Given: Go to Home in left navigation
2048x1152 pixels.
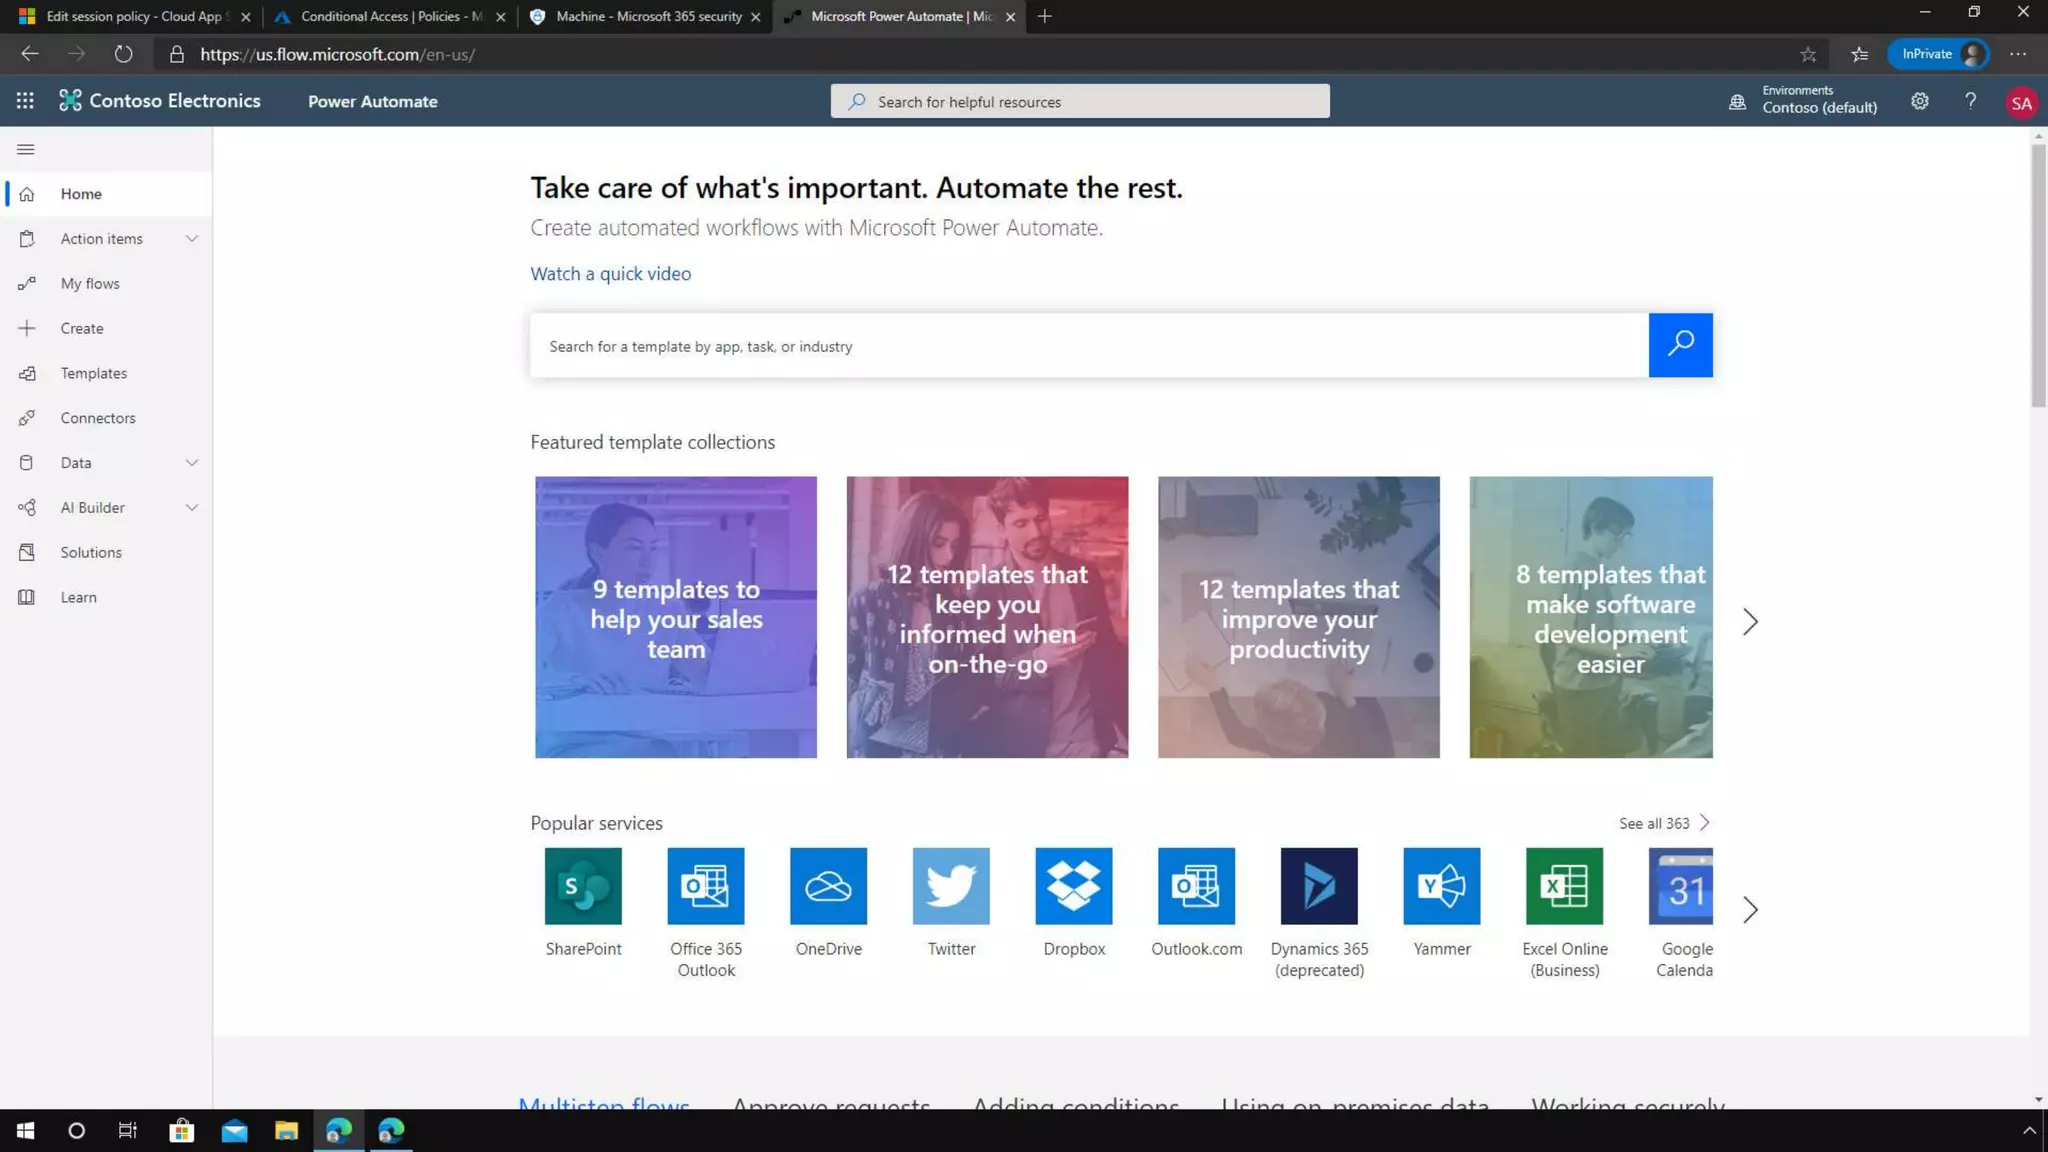Looking at the screenshot, I should point(106,194).
